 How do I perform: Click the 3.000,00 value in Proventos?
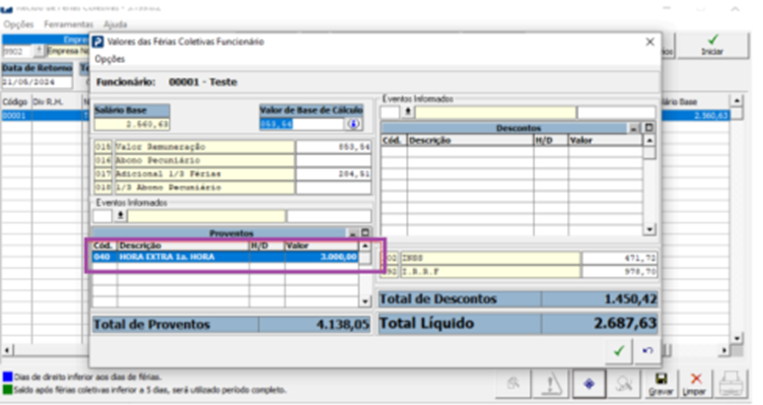click(x=339, y=257)
